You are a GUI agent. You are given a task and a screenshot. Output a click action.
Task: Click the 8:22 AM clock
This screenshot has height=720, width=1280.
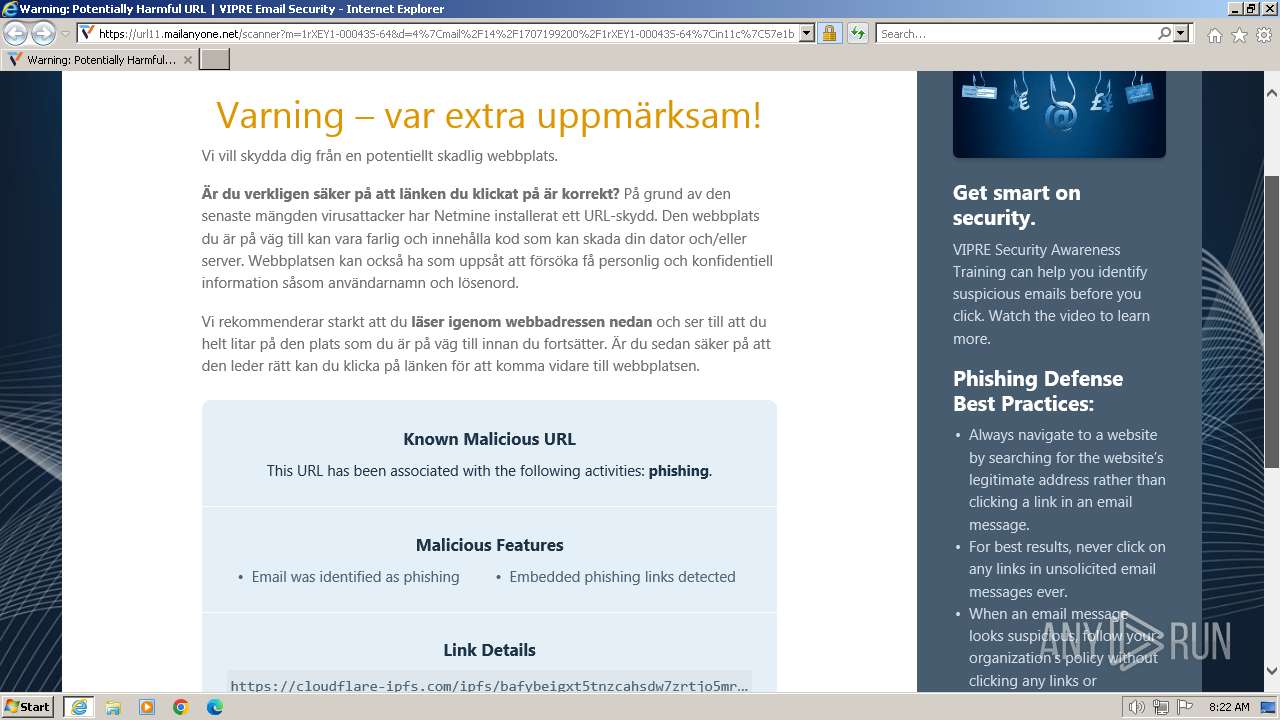click(1229, 707)
